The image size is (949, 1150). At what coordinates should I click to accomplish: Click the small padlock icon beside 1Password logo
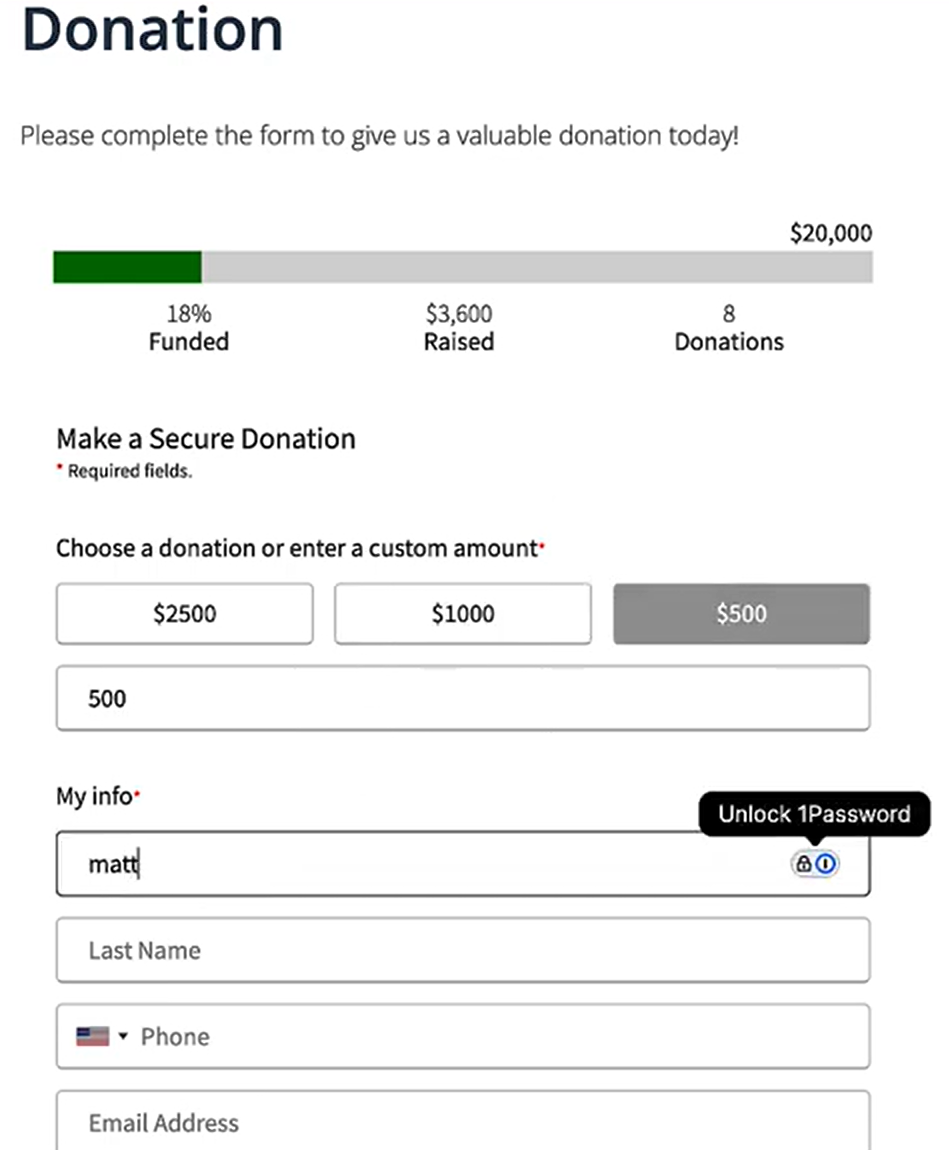[804, 864]
